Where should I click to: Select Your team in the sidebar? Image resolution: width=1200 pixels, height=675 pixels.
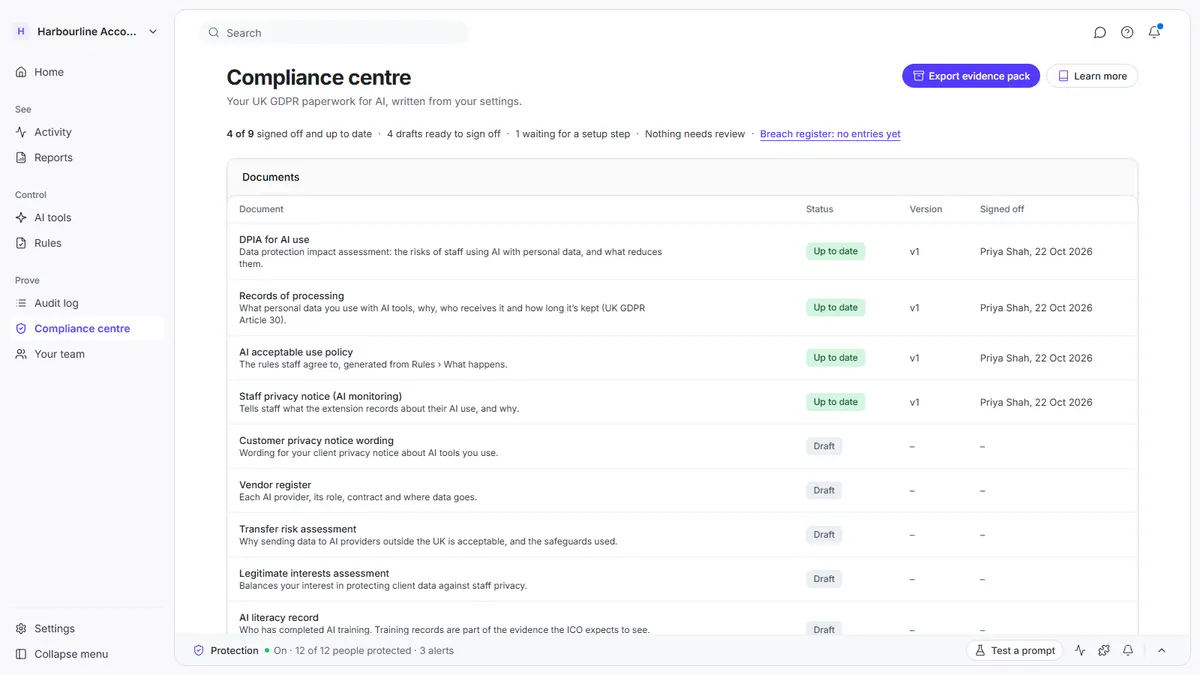click(60, 354)
